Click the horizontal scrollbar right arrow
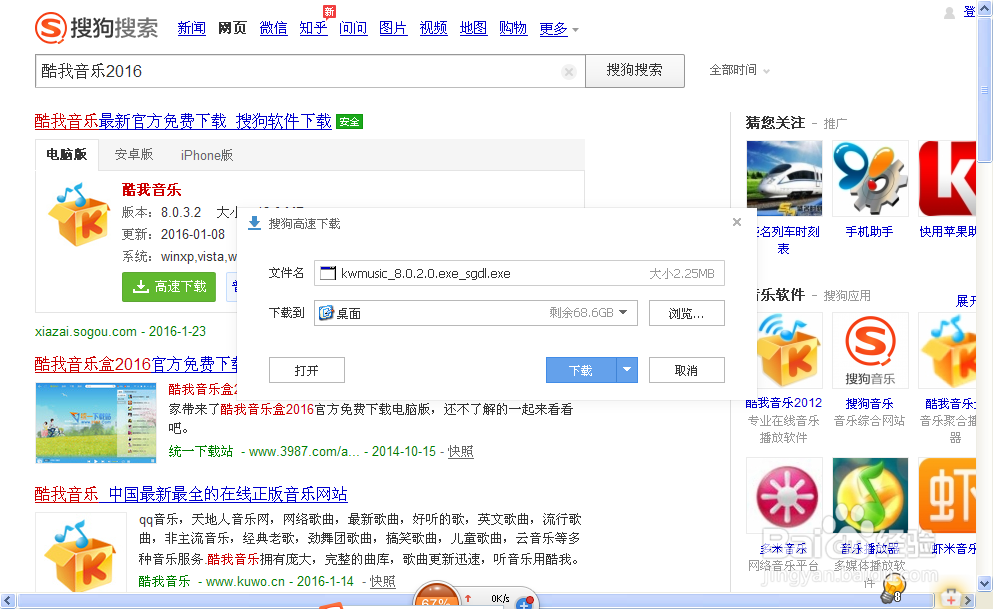 (968, 600)
